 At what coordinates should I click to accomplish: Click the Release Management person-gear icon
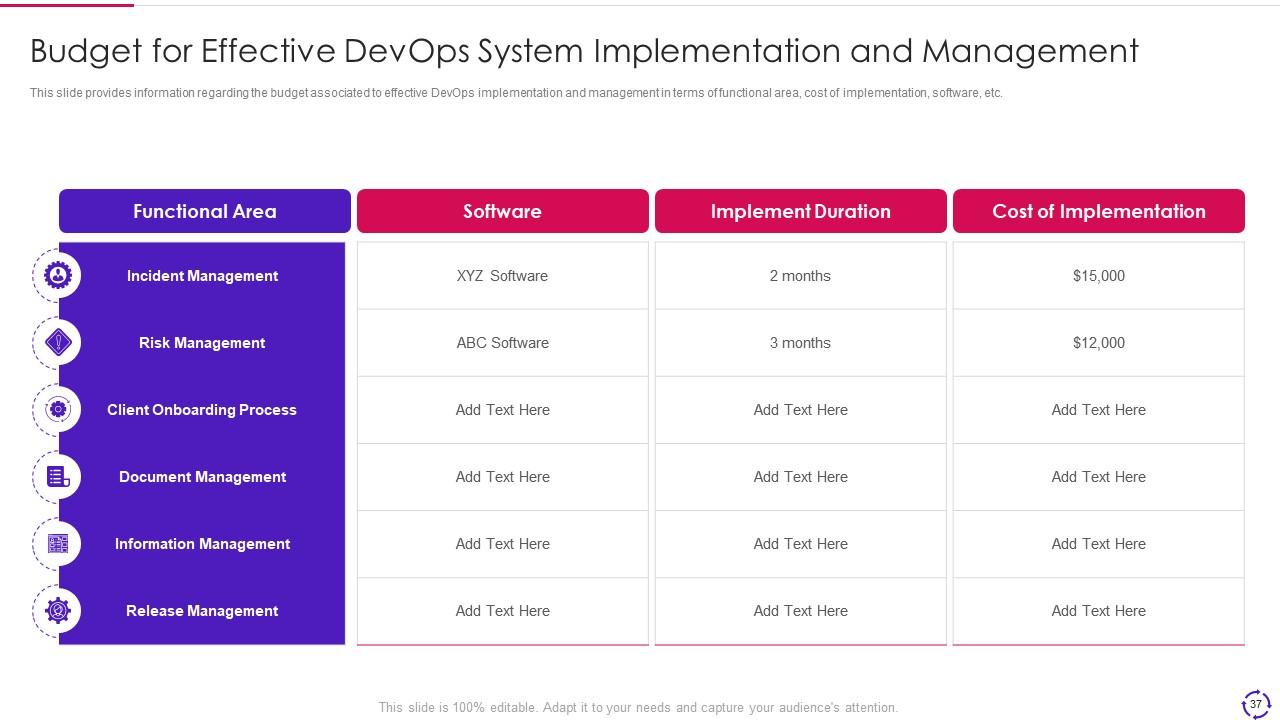pos(57,610)
